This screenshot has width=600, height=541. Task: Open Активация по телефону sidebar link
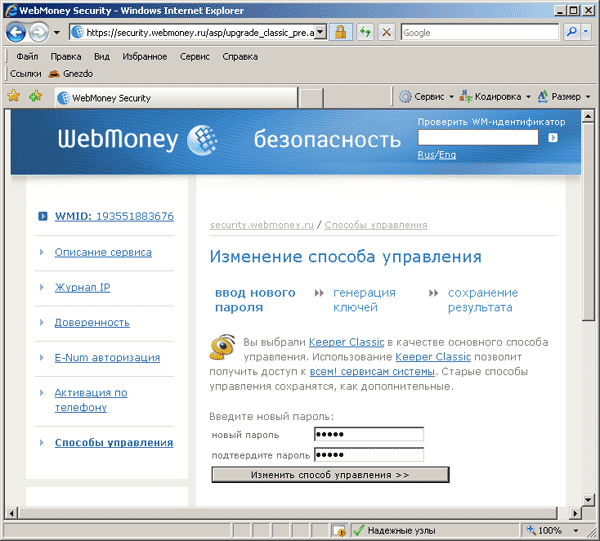click(91, 400)
